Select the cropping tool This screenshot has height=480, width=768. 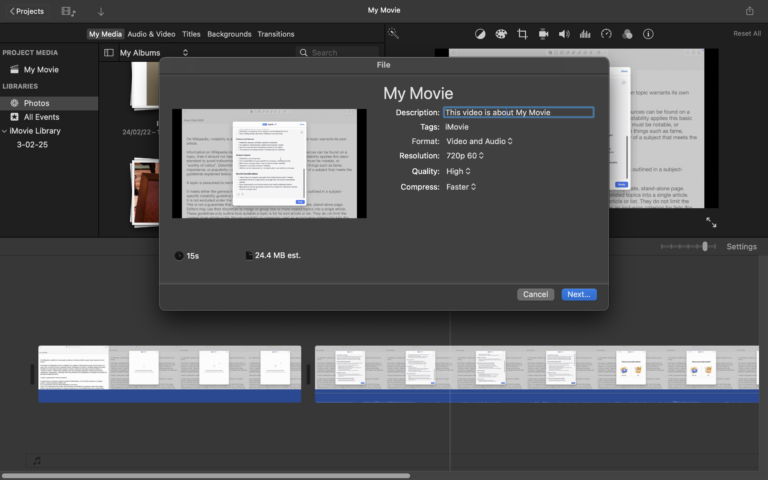[522, 34]
